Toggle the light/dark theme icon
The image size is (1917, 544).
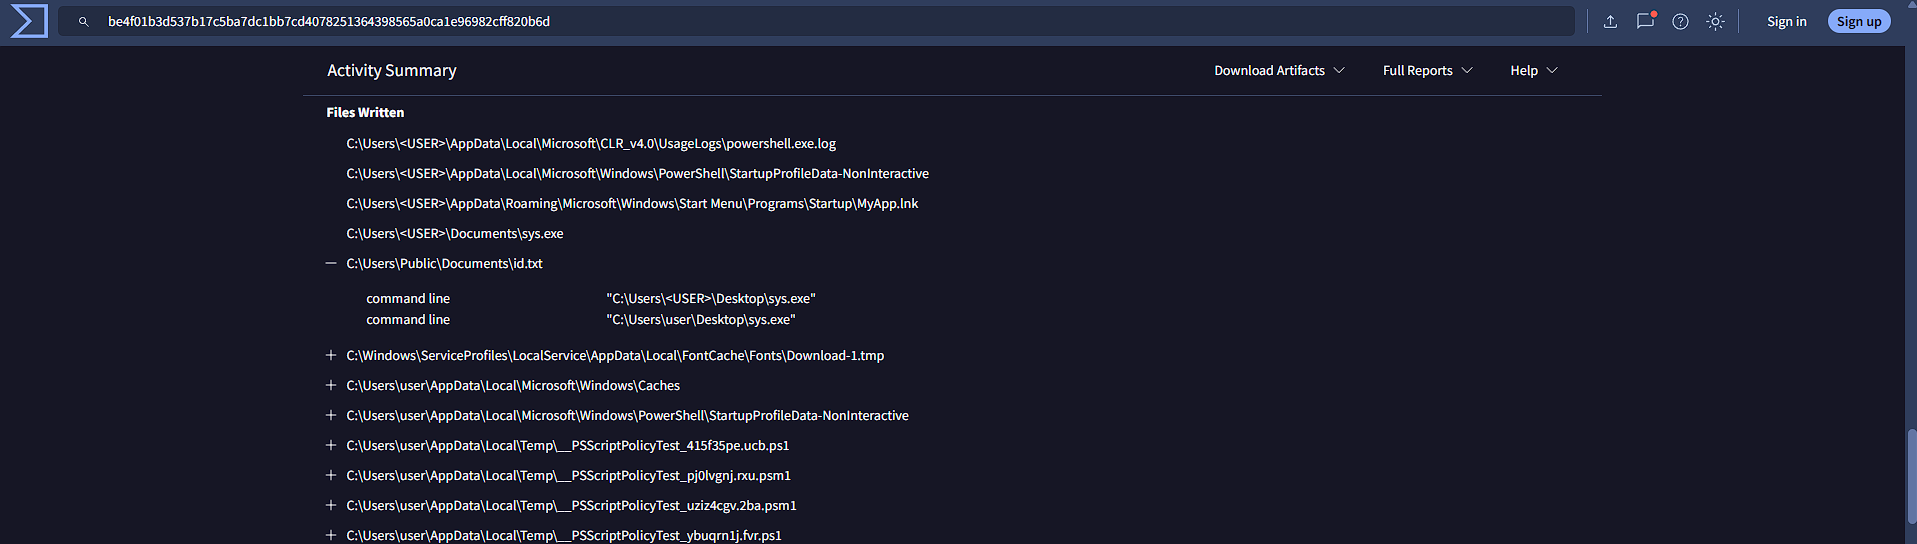1715,21
